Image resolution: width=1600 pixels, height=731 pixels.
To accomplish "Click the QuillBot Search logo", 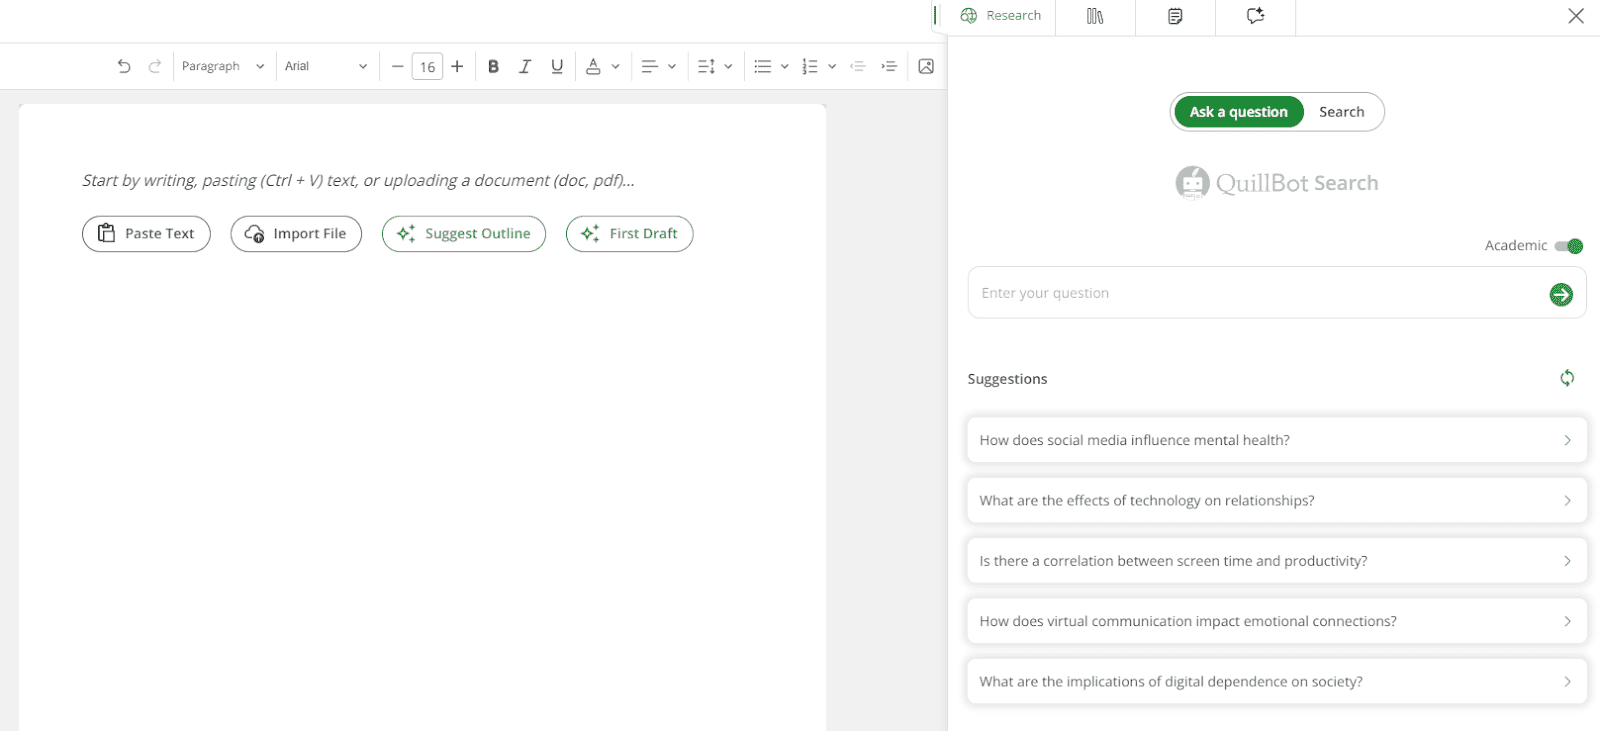I will 1277,183.
